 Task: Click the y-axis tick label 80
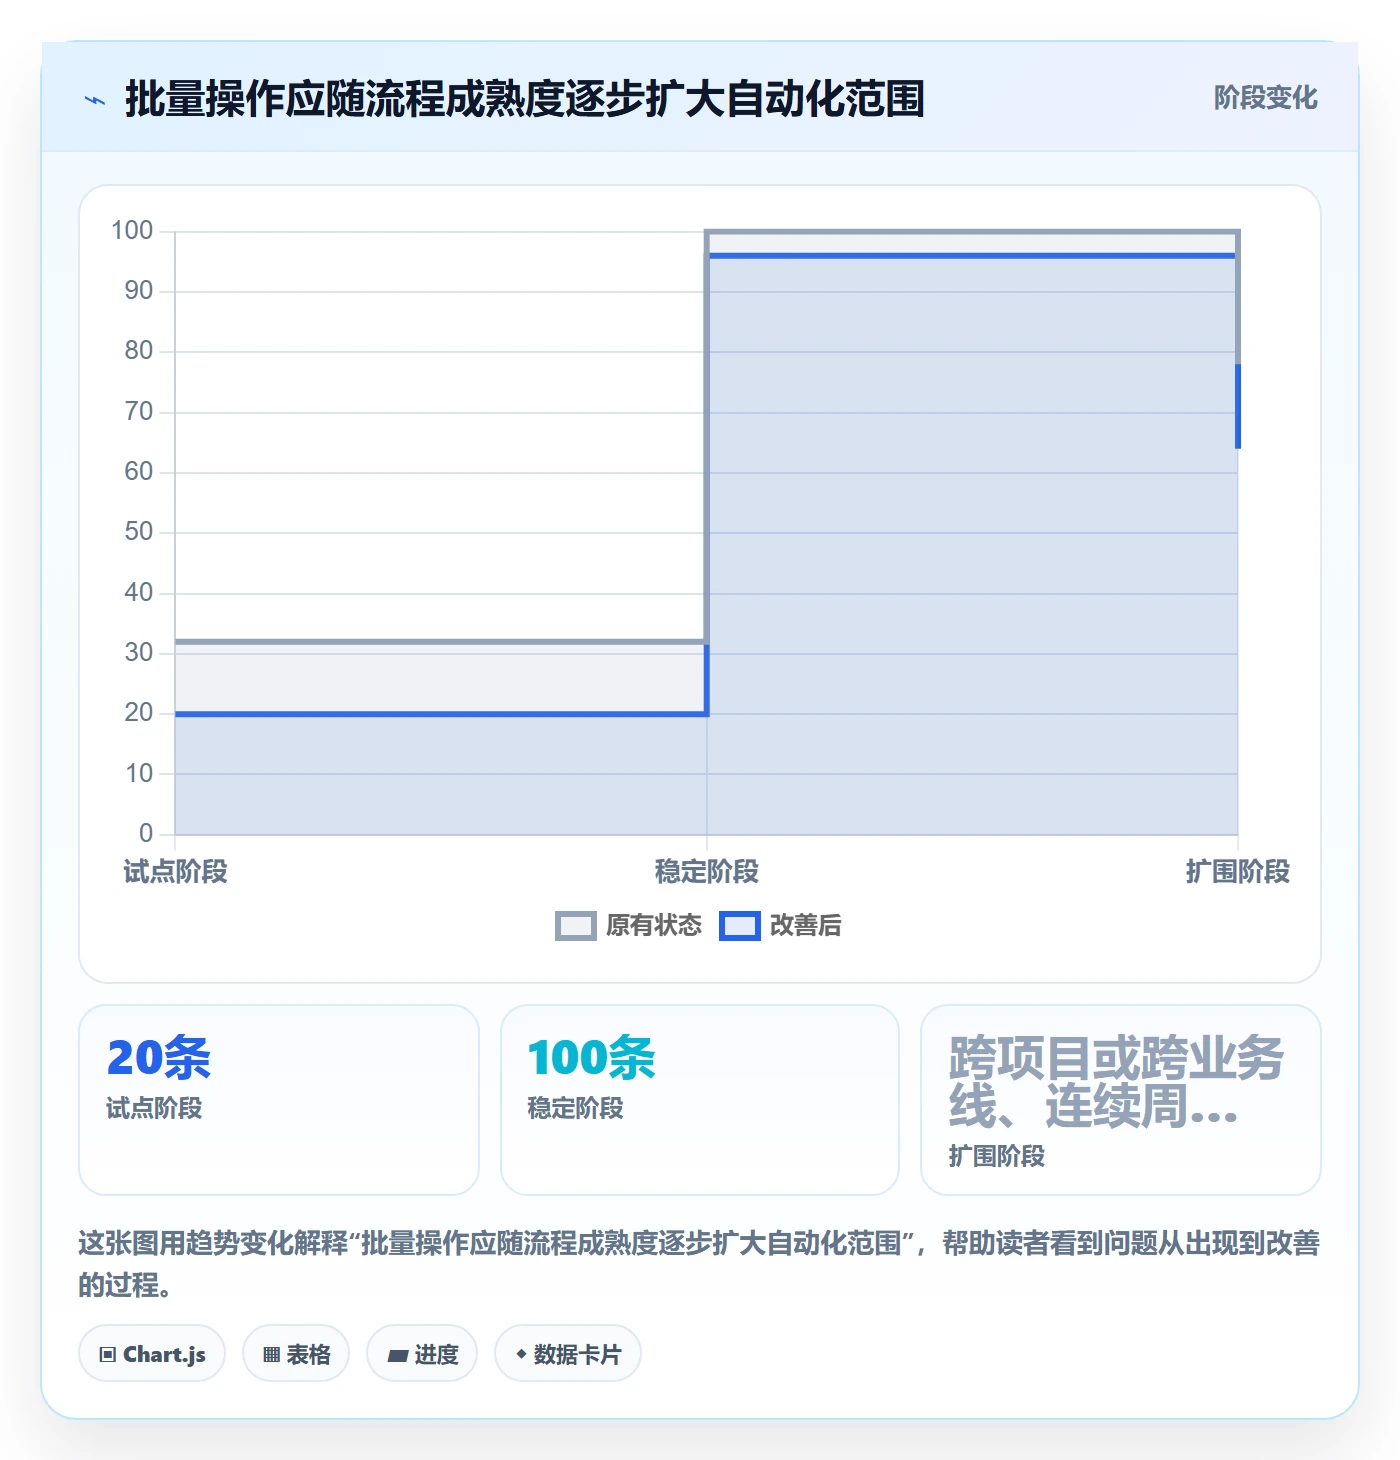click(x=139, y=351)
